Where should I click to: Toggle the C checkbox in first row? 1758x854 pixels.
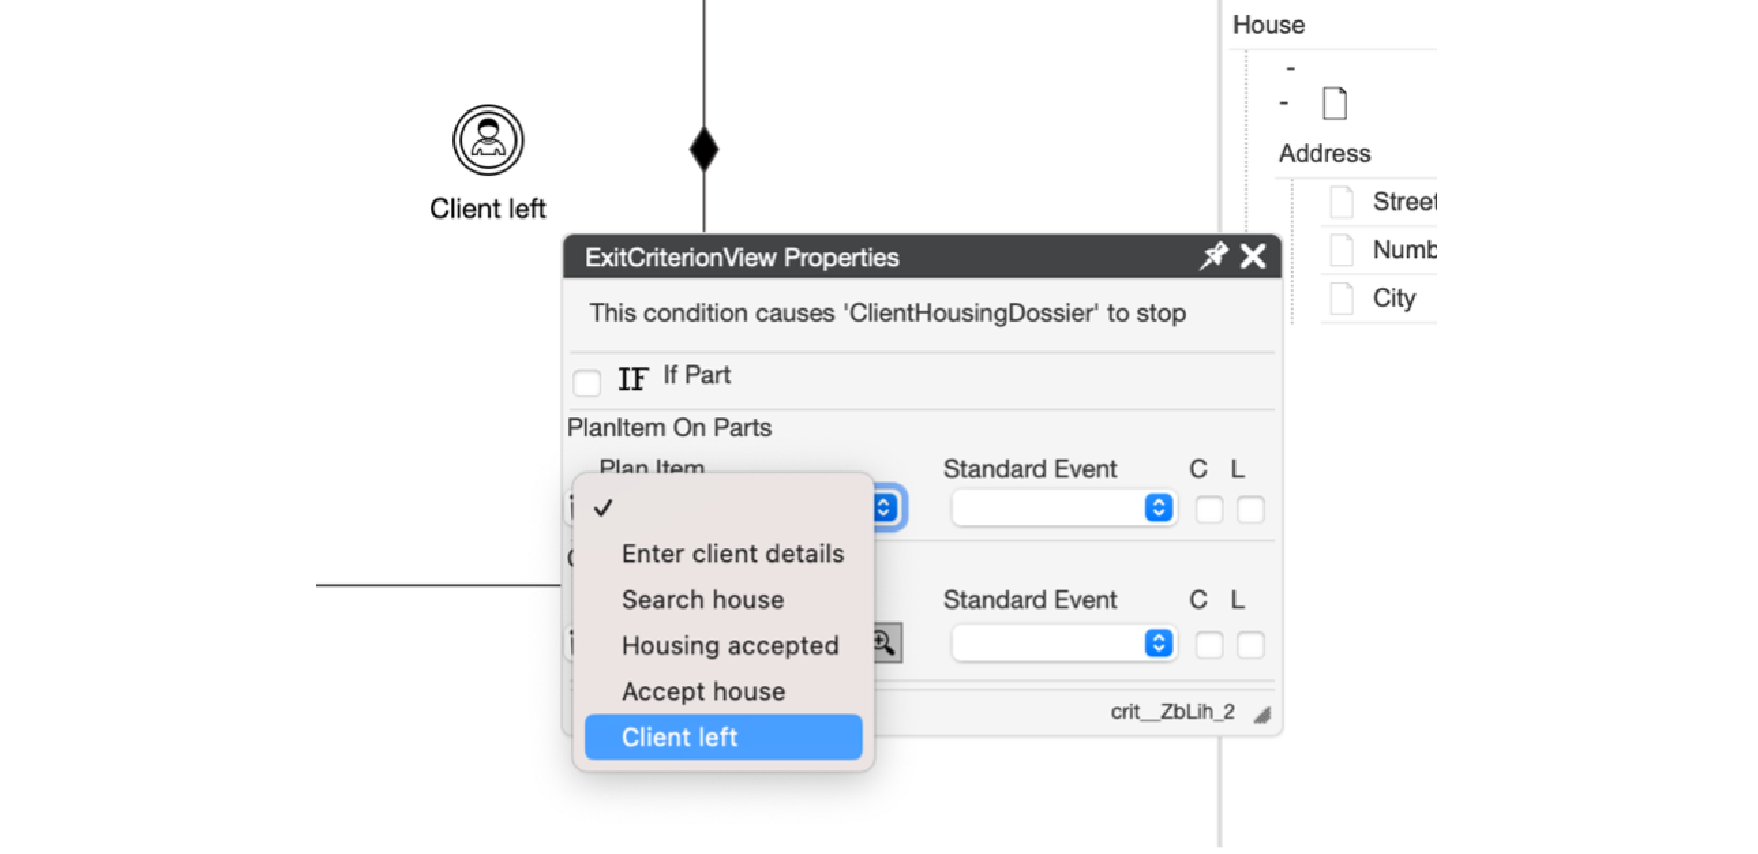[1209, 510]
